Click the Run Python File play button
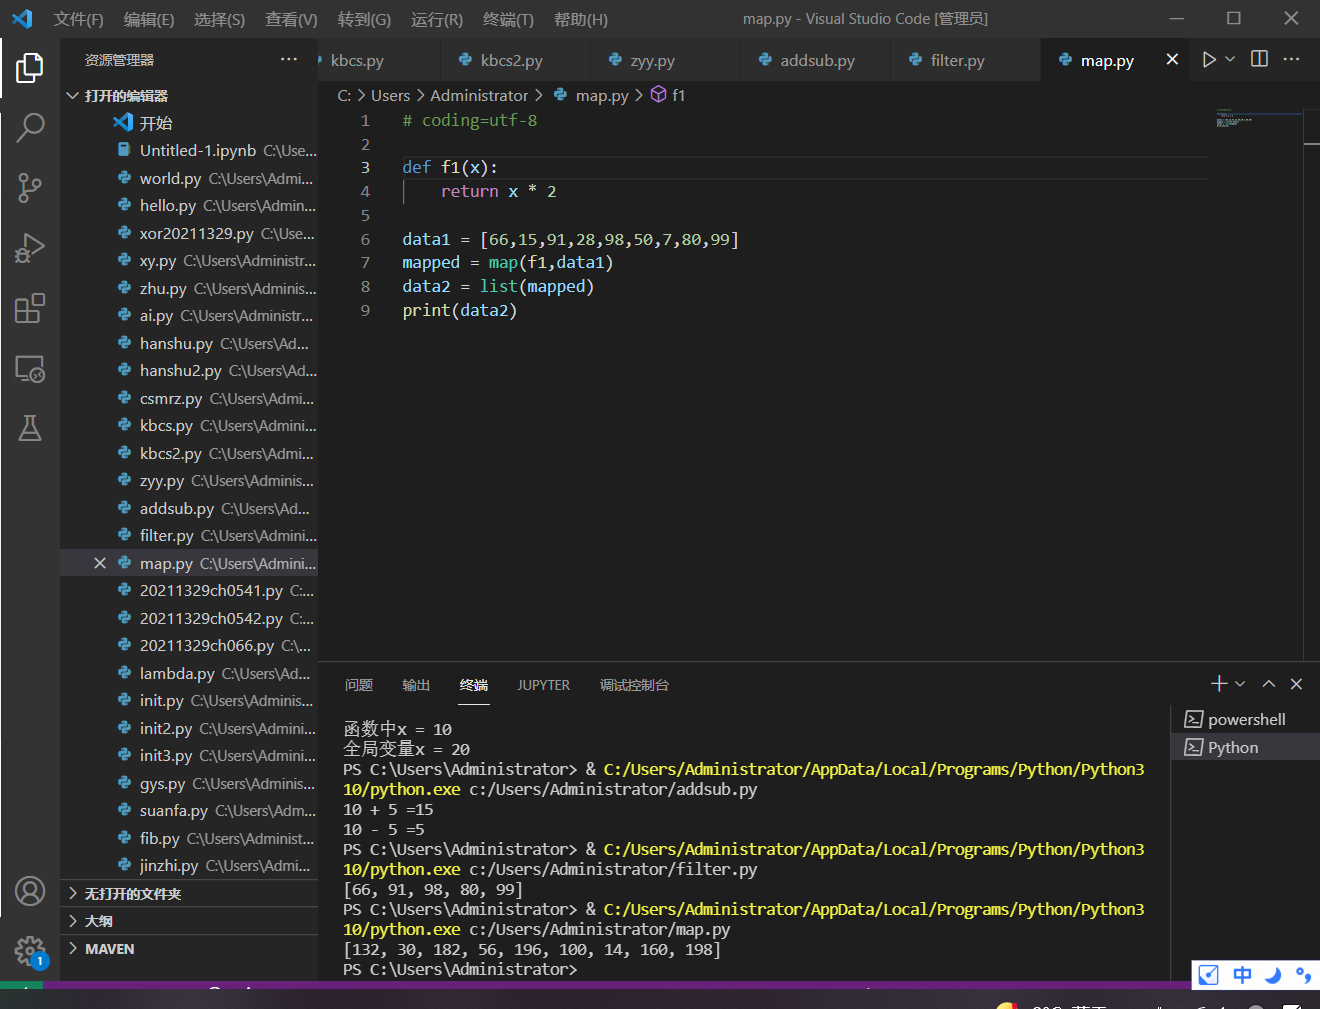Screen dimensions: 1320x1009 click(x=1209, y=60)
